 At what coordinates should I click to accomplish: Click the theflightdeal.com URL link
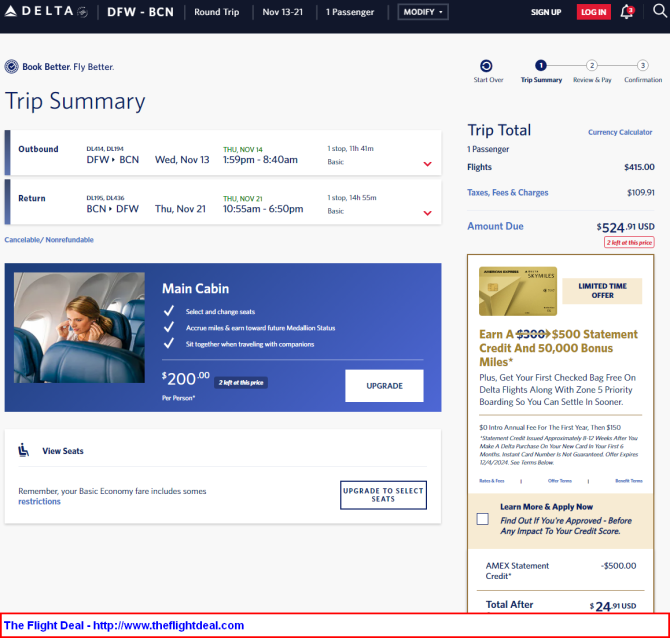point(168,625)
